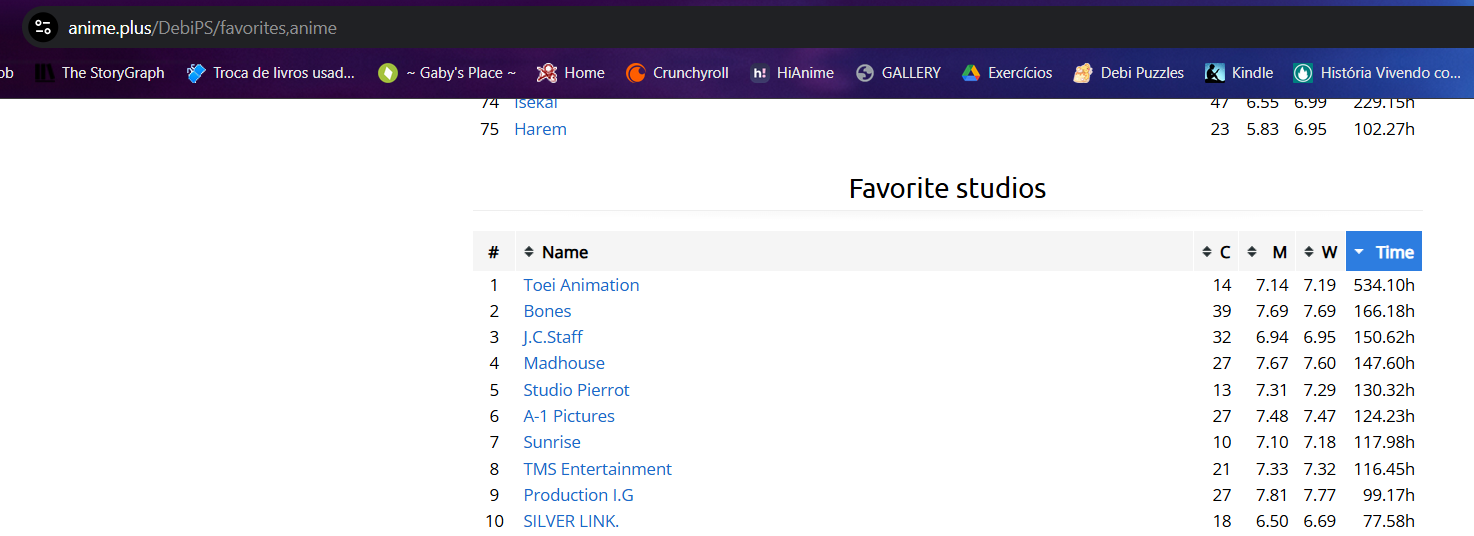
Task: Sort studios by C count column
Action: click(1217, 252)
